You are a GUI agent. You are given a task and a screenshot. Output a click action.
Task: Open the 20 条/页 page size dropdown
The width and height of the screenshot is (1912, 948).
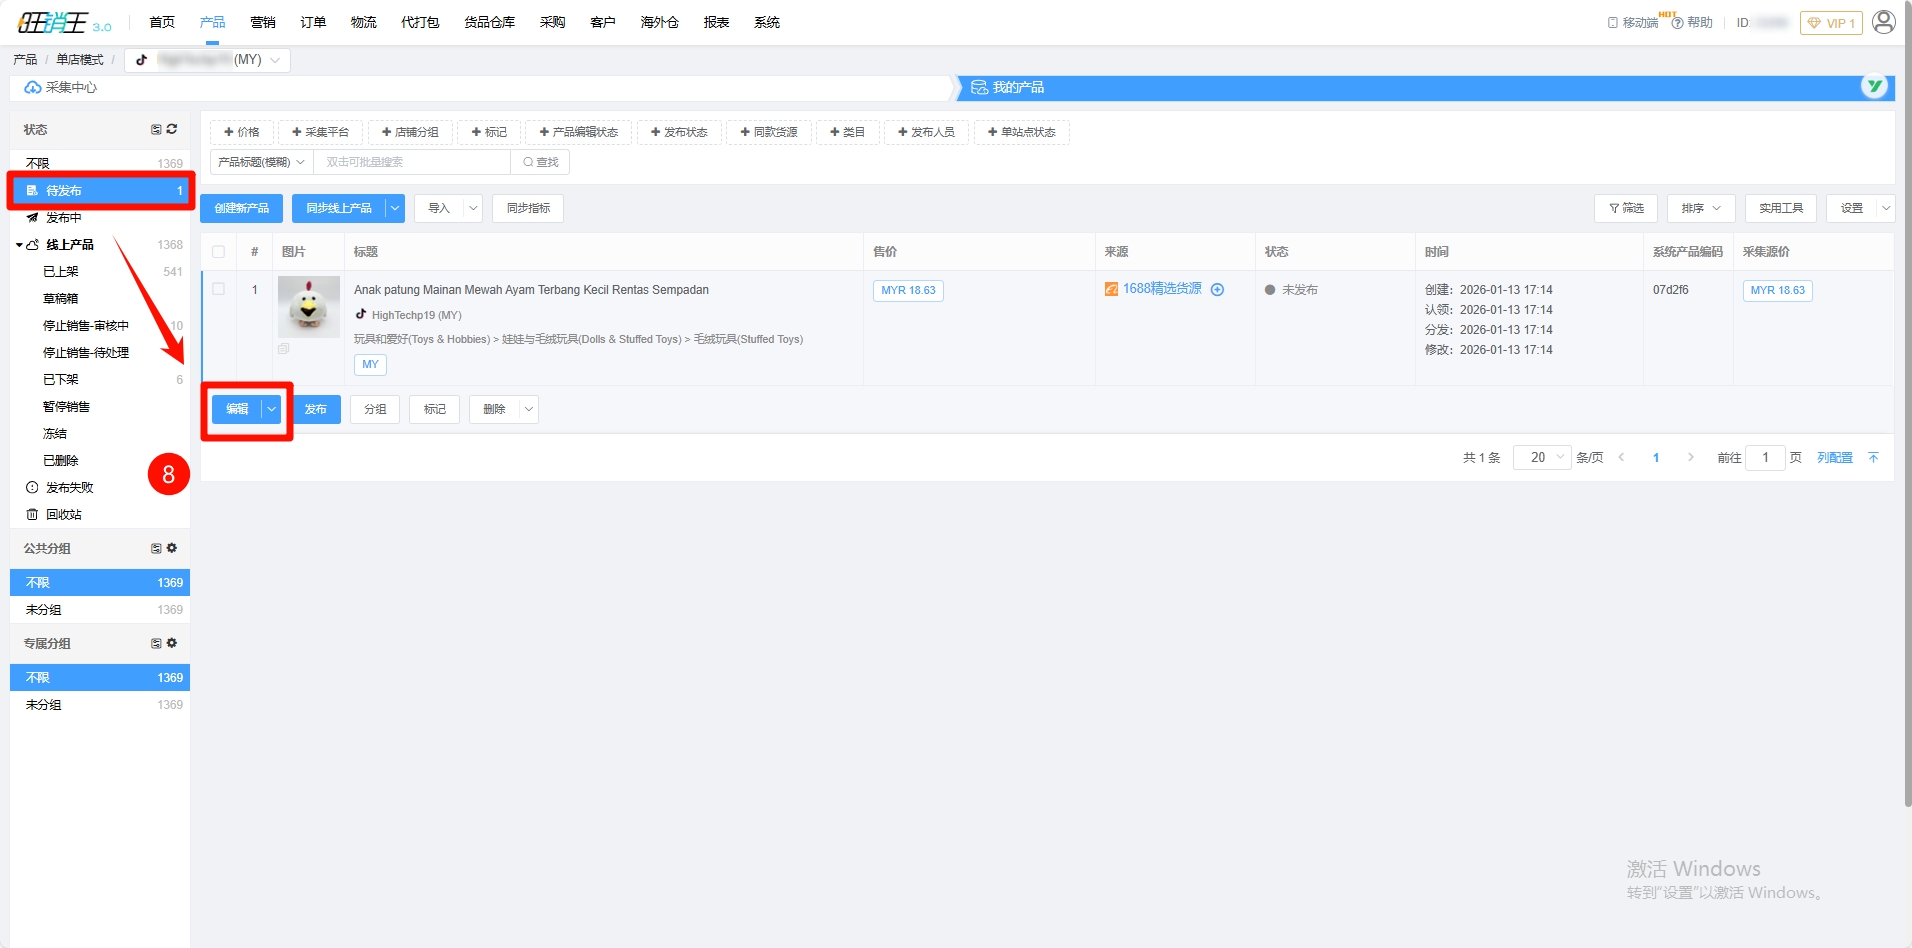pos(1541,458)
